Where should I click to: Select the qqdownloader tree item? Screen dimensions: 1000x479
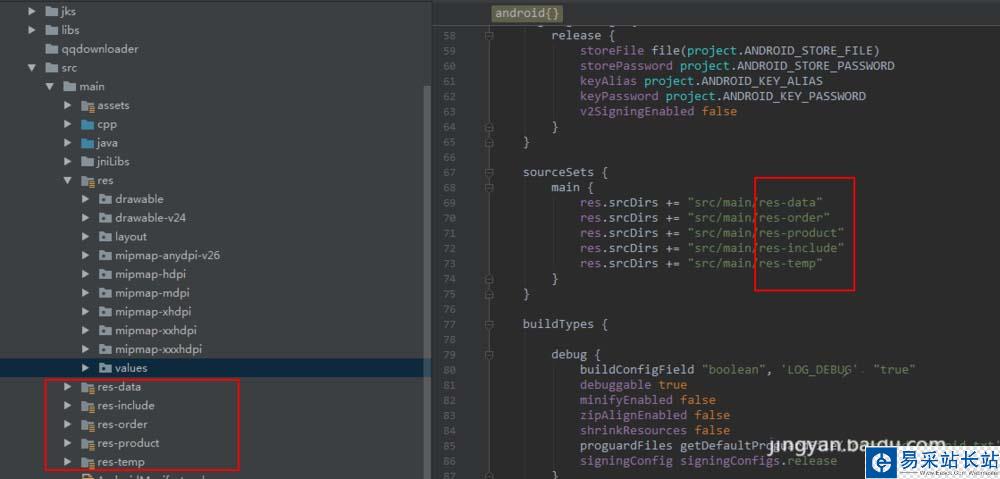click(x=100, y=49)
